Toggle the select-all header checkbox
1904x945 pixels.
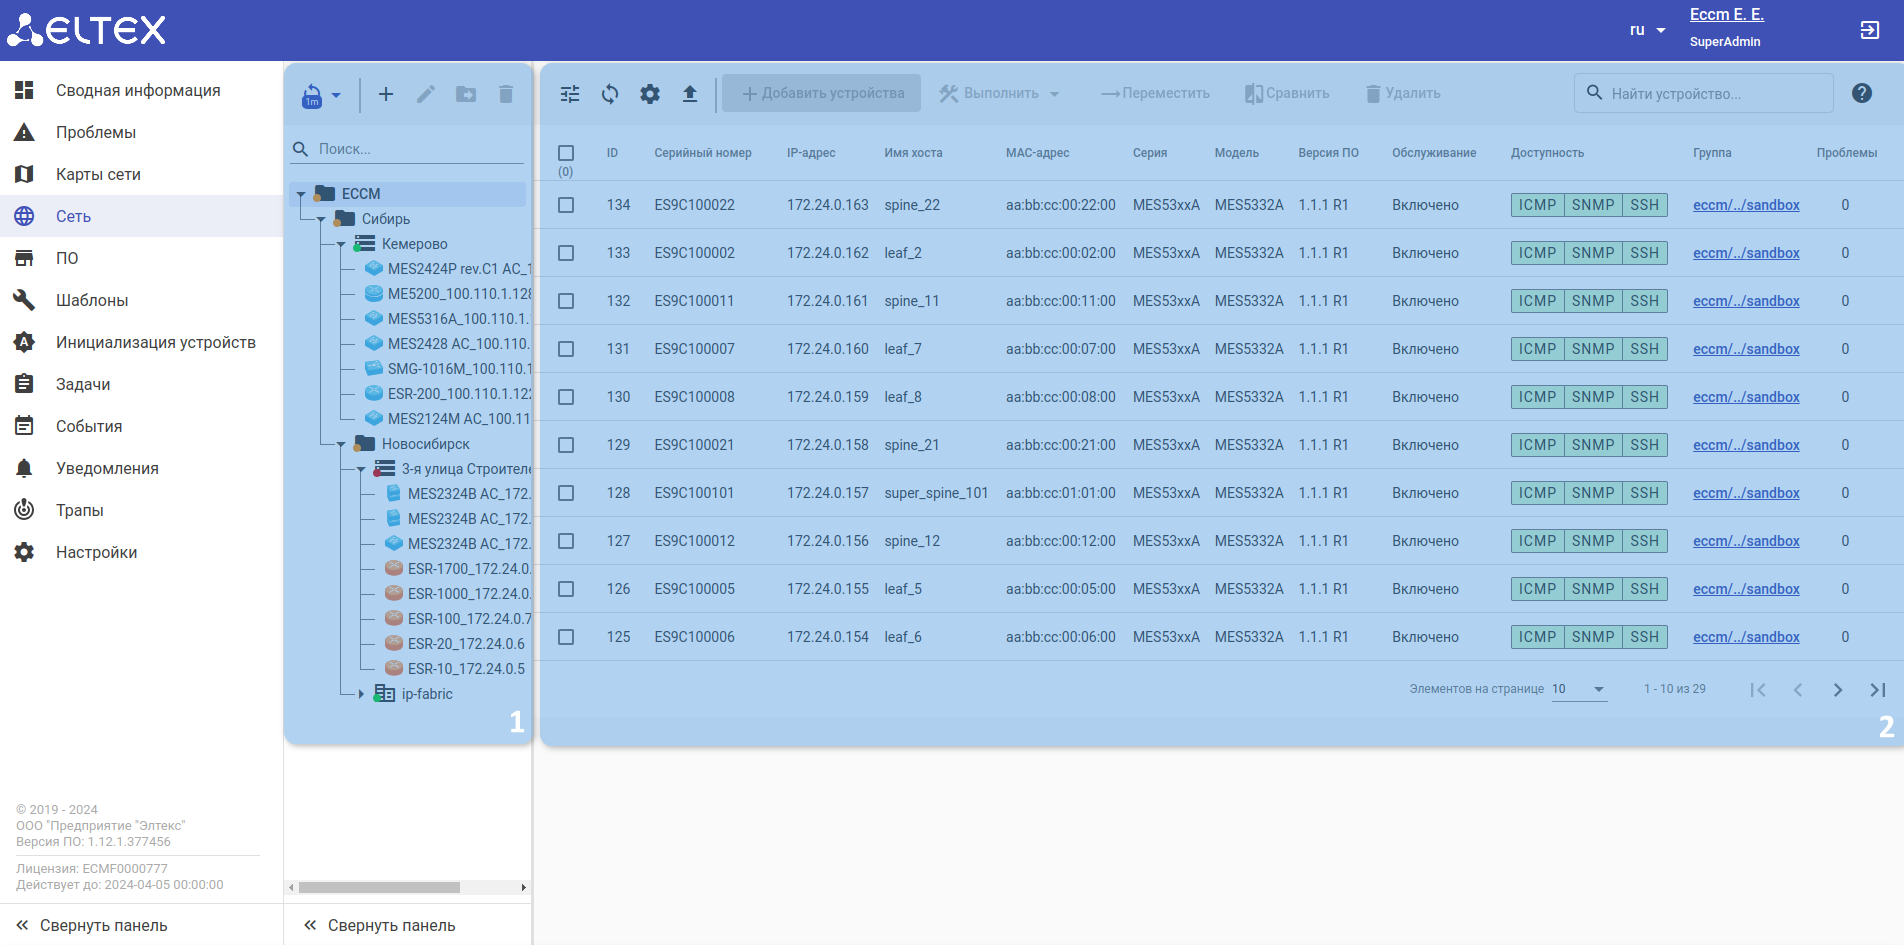(566, 153)
